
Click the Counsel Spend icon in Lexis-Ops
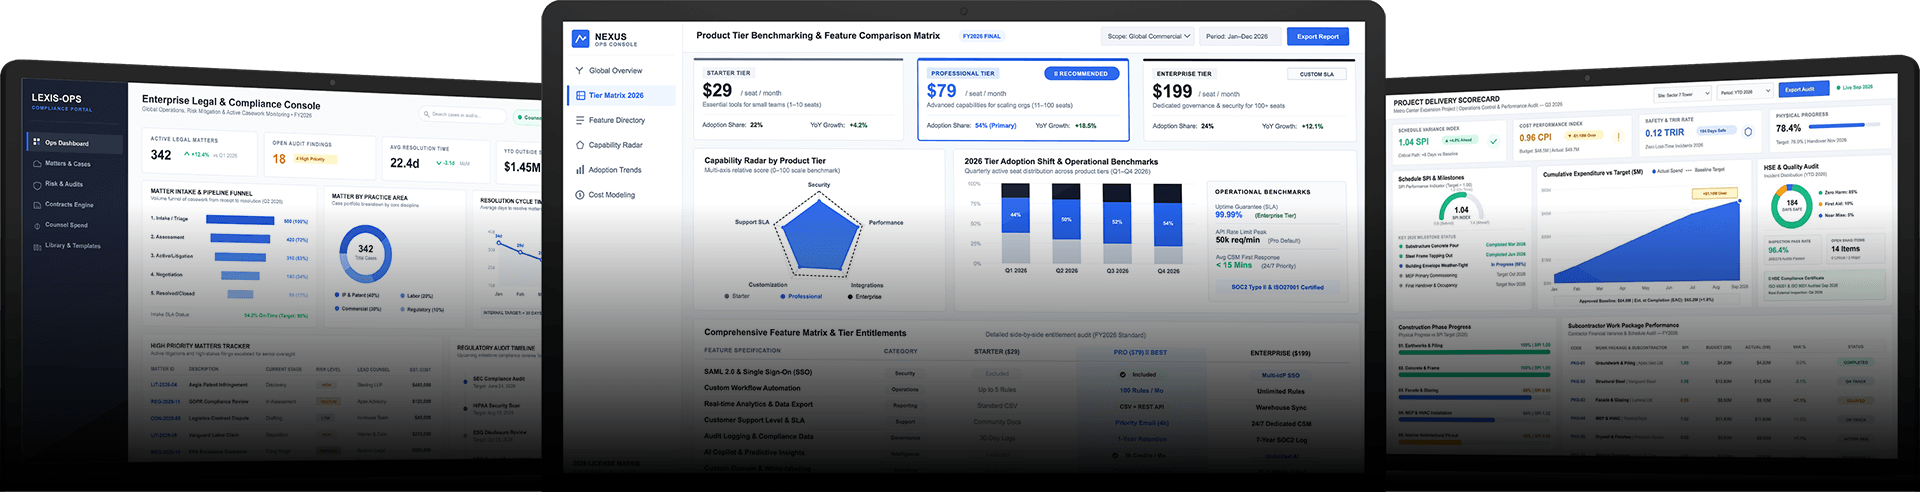tap(37, 225)
